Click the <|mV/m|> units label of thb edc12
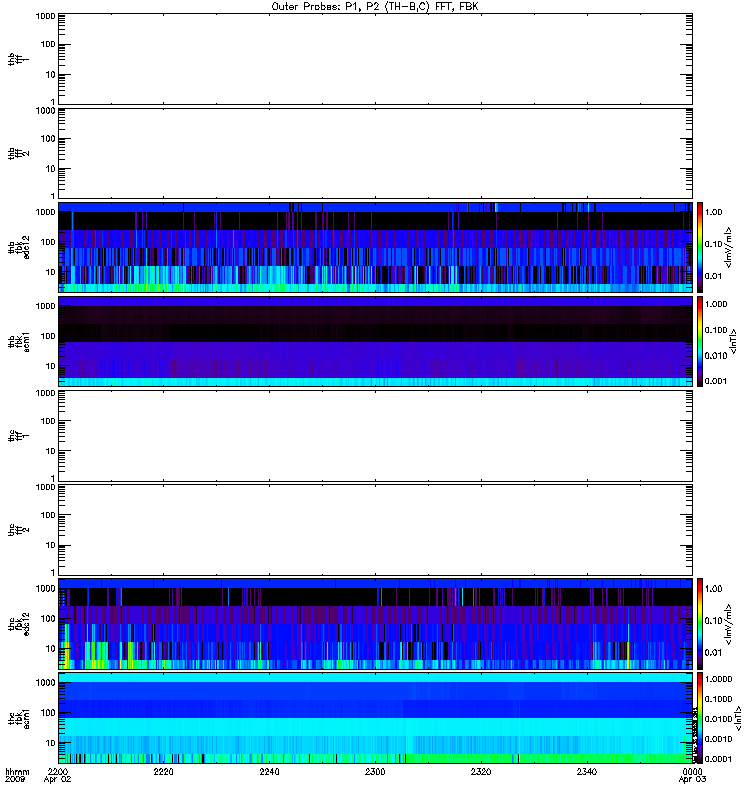Viewport: 750px width, 800px height. click(728, 247)
